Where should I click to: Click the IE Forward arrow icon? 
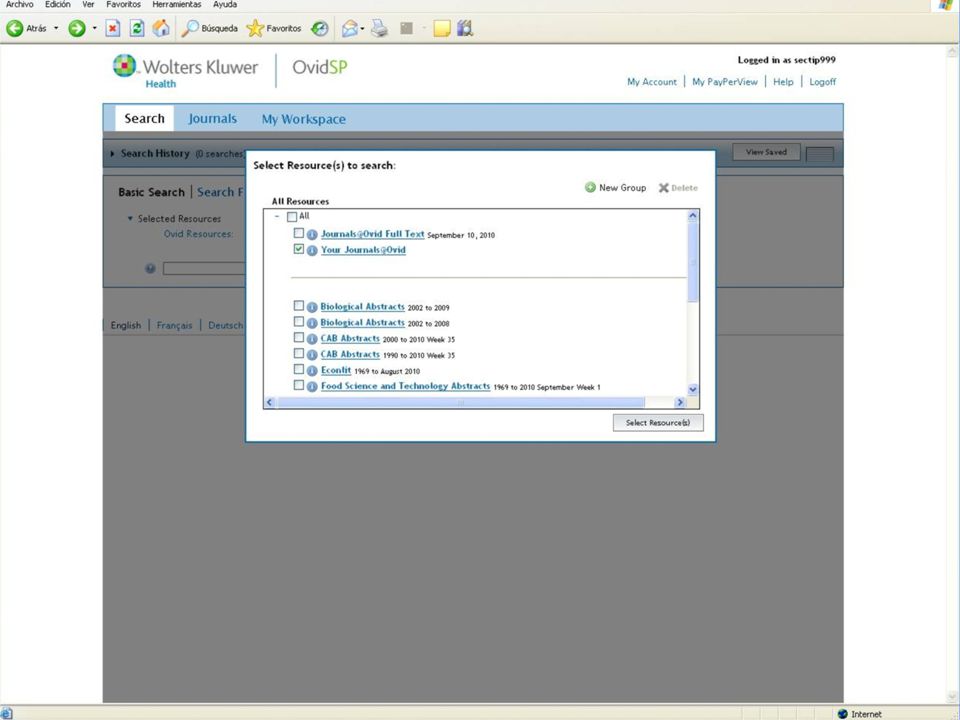click(x=77, y=28)
